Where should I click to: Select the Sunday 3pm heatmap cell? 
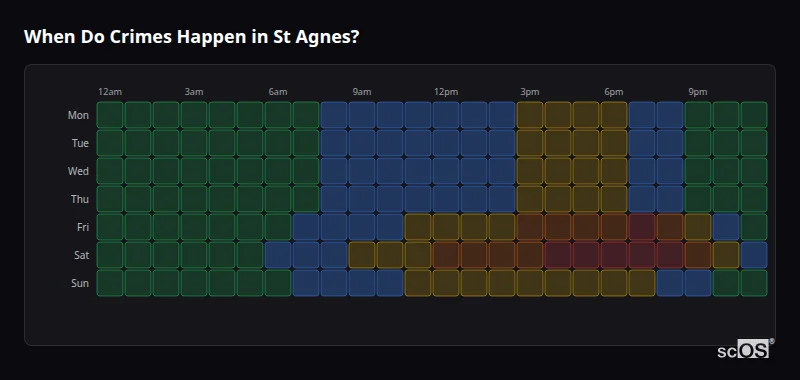[530, 283]
